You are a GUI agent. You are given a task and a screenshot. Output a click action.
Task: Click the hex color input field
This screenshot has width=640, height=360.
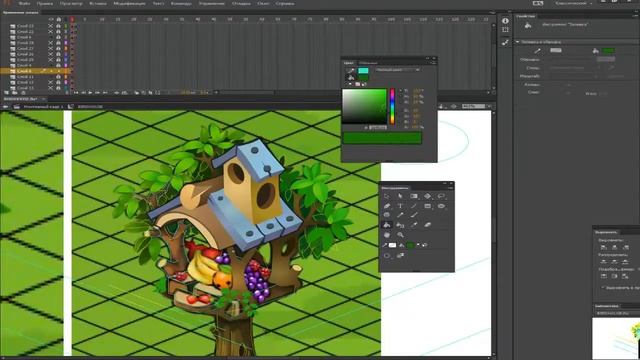pos(378,127)
